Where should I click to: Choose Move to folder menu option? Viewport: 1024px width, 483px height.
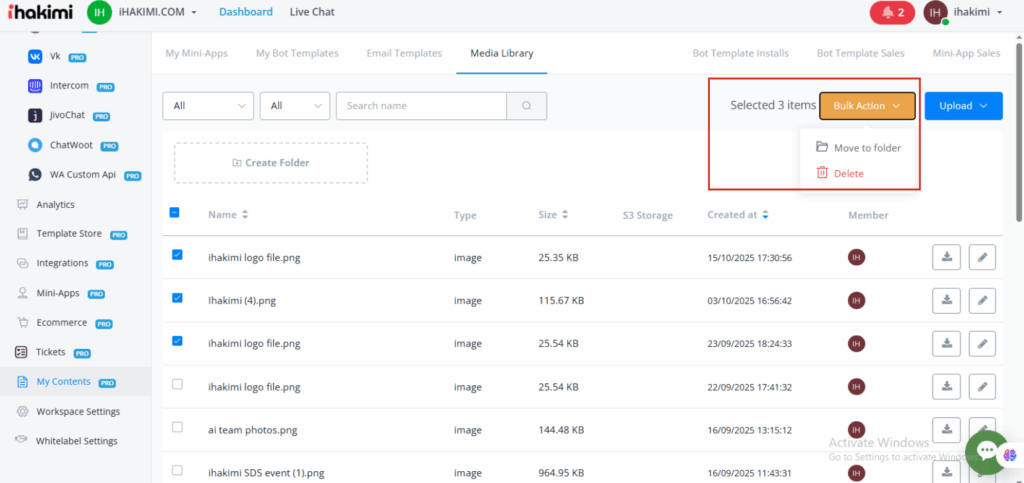866,148
